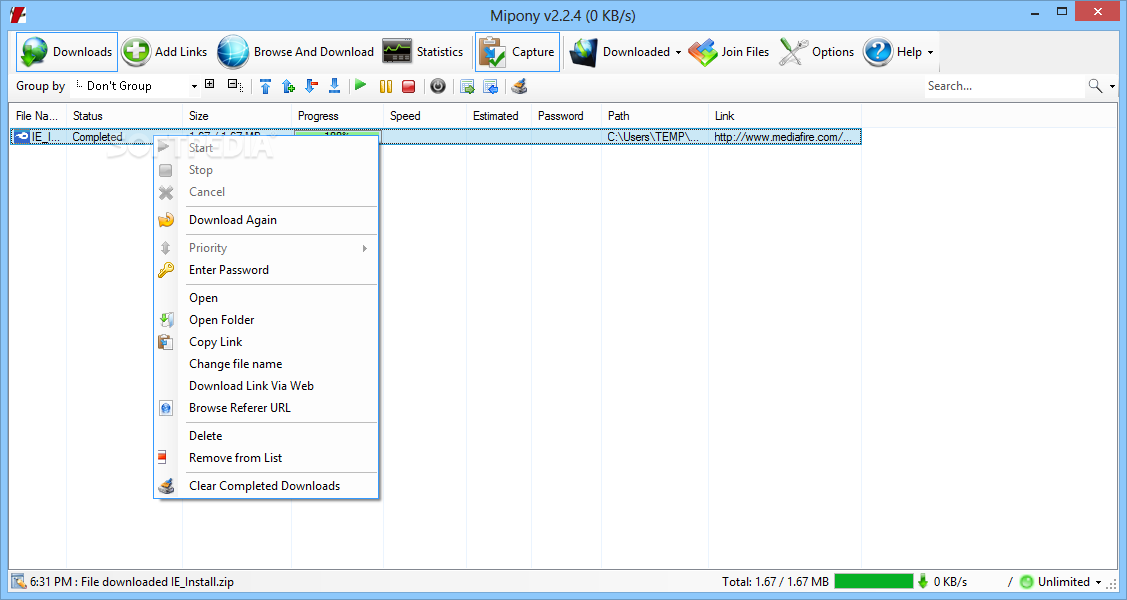Sort by the Estimated column header
The width and height of the screenshot is (1127, 600).
499,116
